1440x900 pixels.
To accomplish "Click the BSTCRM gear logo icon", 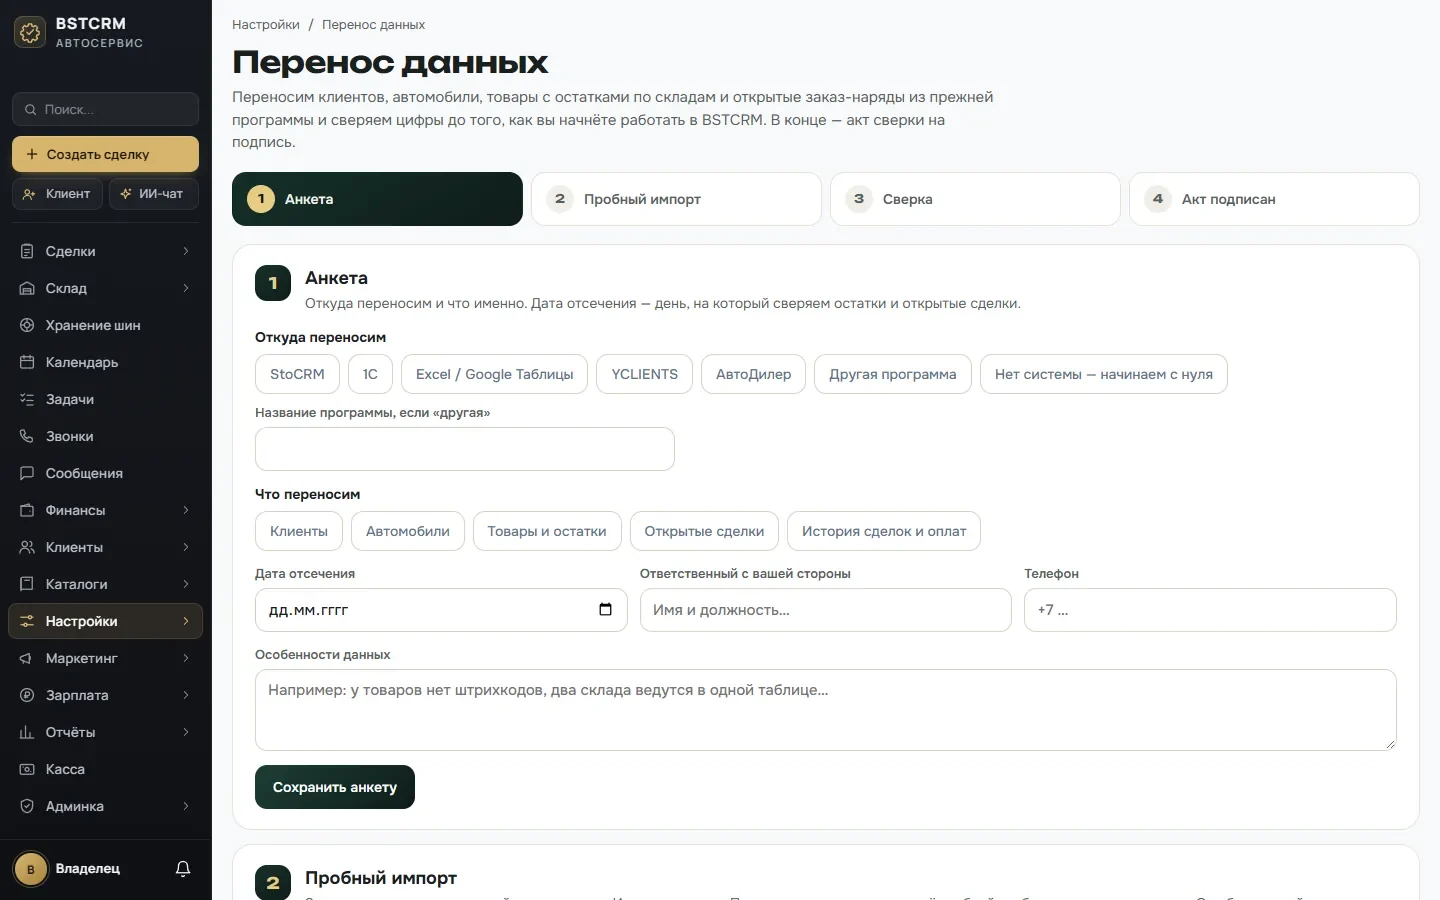I will pyautogui.click(x=30, y=32).
